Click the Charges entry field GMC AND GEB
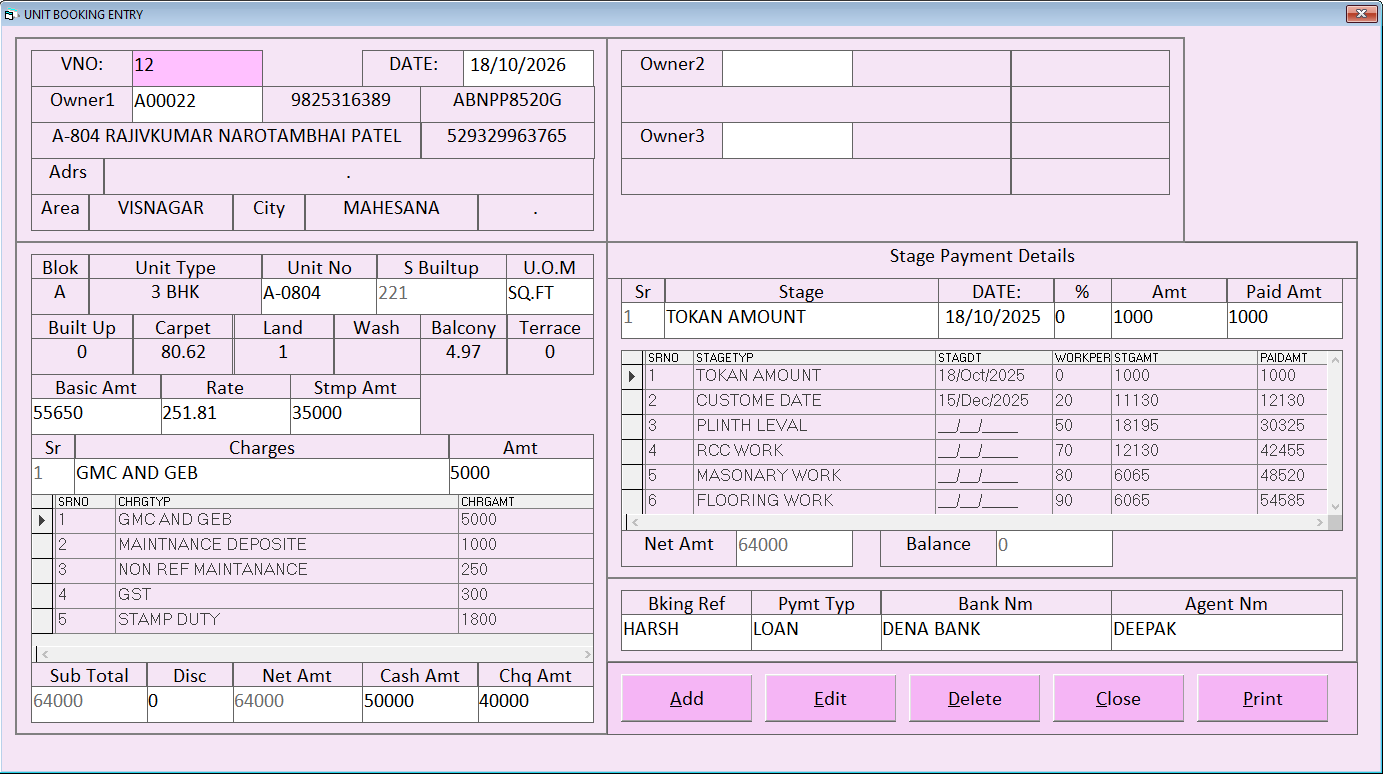The image size is (1383, 774). pyautogui.click(x=262, y=476)
